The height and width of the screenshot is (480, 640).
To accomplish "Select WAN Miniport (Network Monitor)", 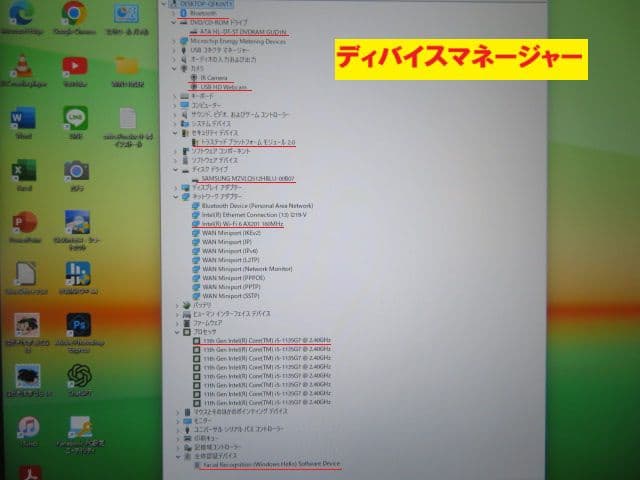I will (242, 269).
